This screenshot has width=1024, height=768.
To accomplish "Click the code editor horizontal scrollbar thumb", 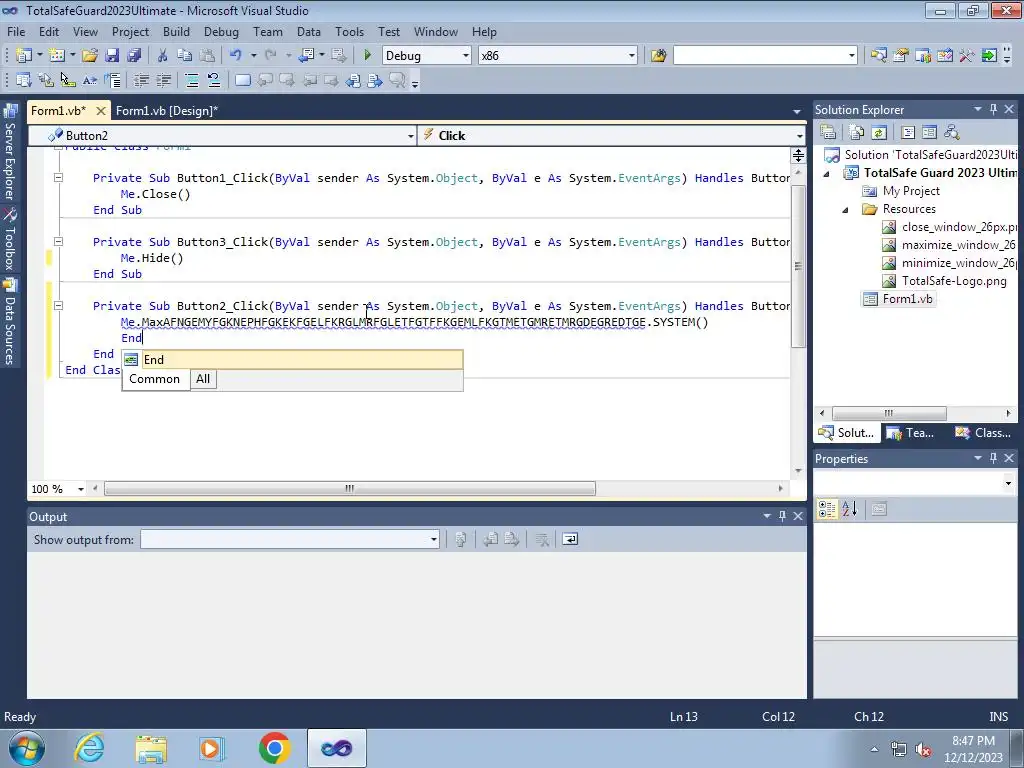I will point(350,488).
